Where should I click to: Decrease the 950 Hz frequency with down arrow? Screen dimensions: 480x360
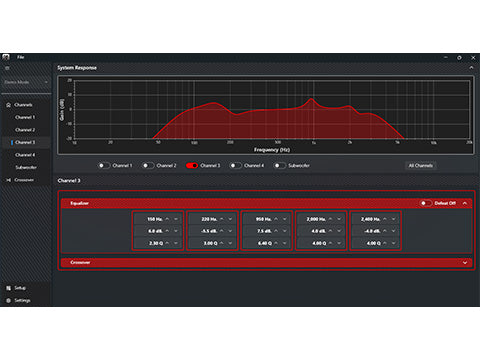[285, 219]
